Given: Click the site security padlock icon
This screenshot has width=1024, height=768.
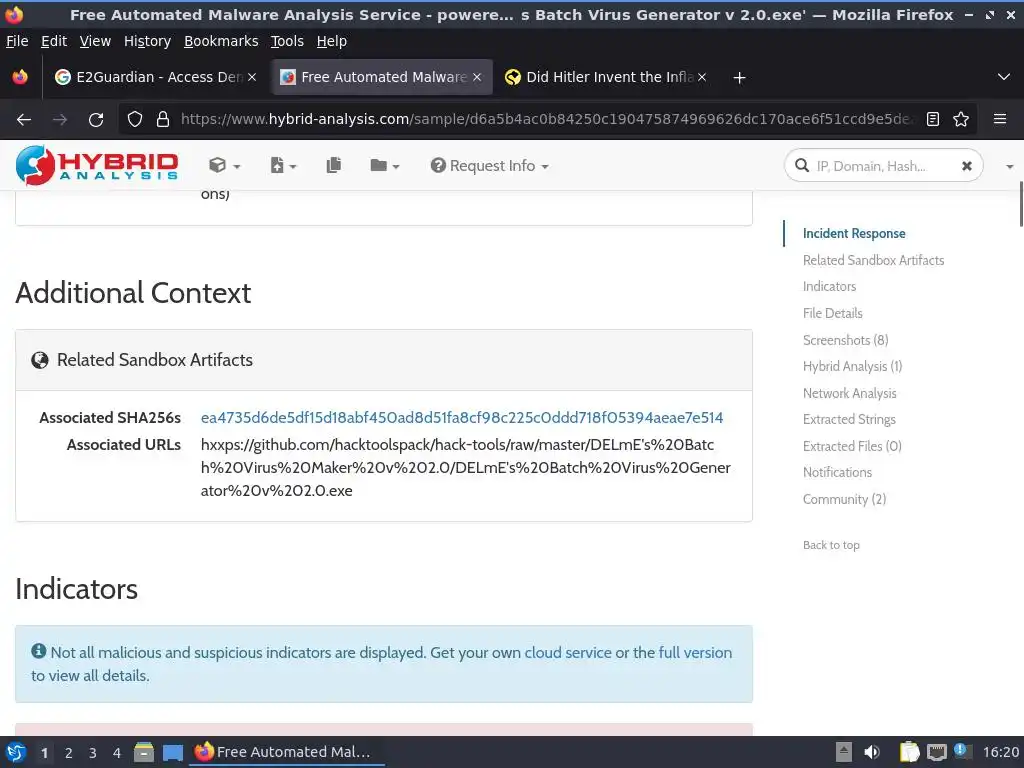Looking at the screenshot, I should (x=163, y=120).
